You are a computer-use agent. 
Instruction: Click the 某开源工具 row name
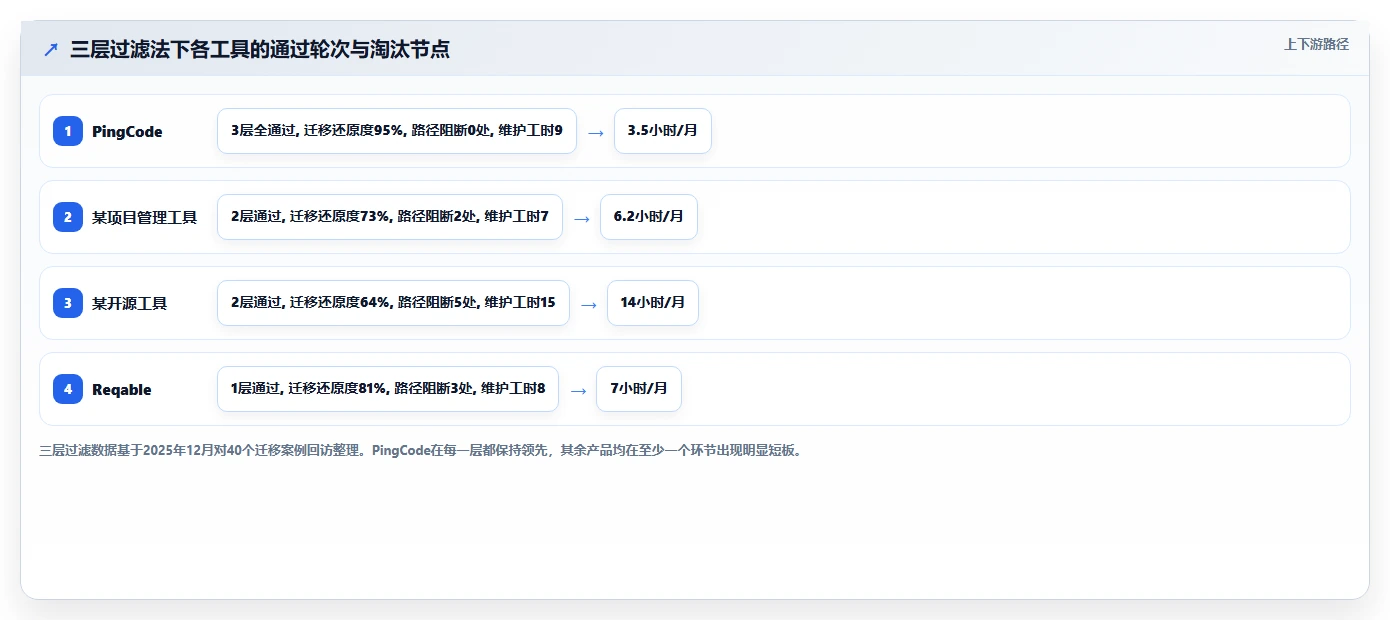pyautogui.click(x=130, y=303)
